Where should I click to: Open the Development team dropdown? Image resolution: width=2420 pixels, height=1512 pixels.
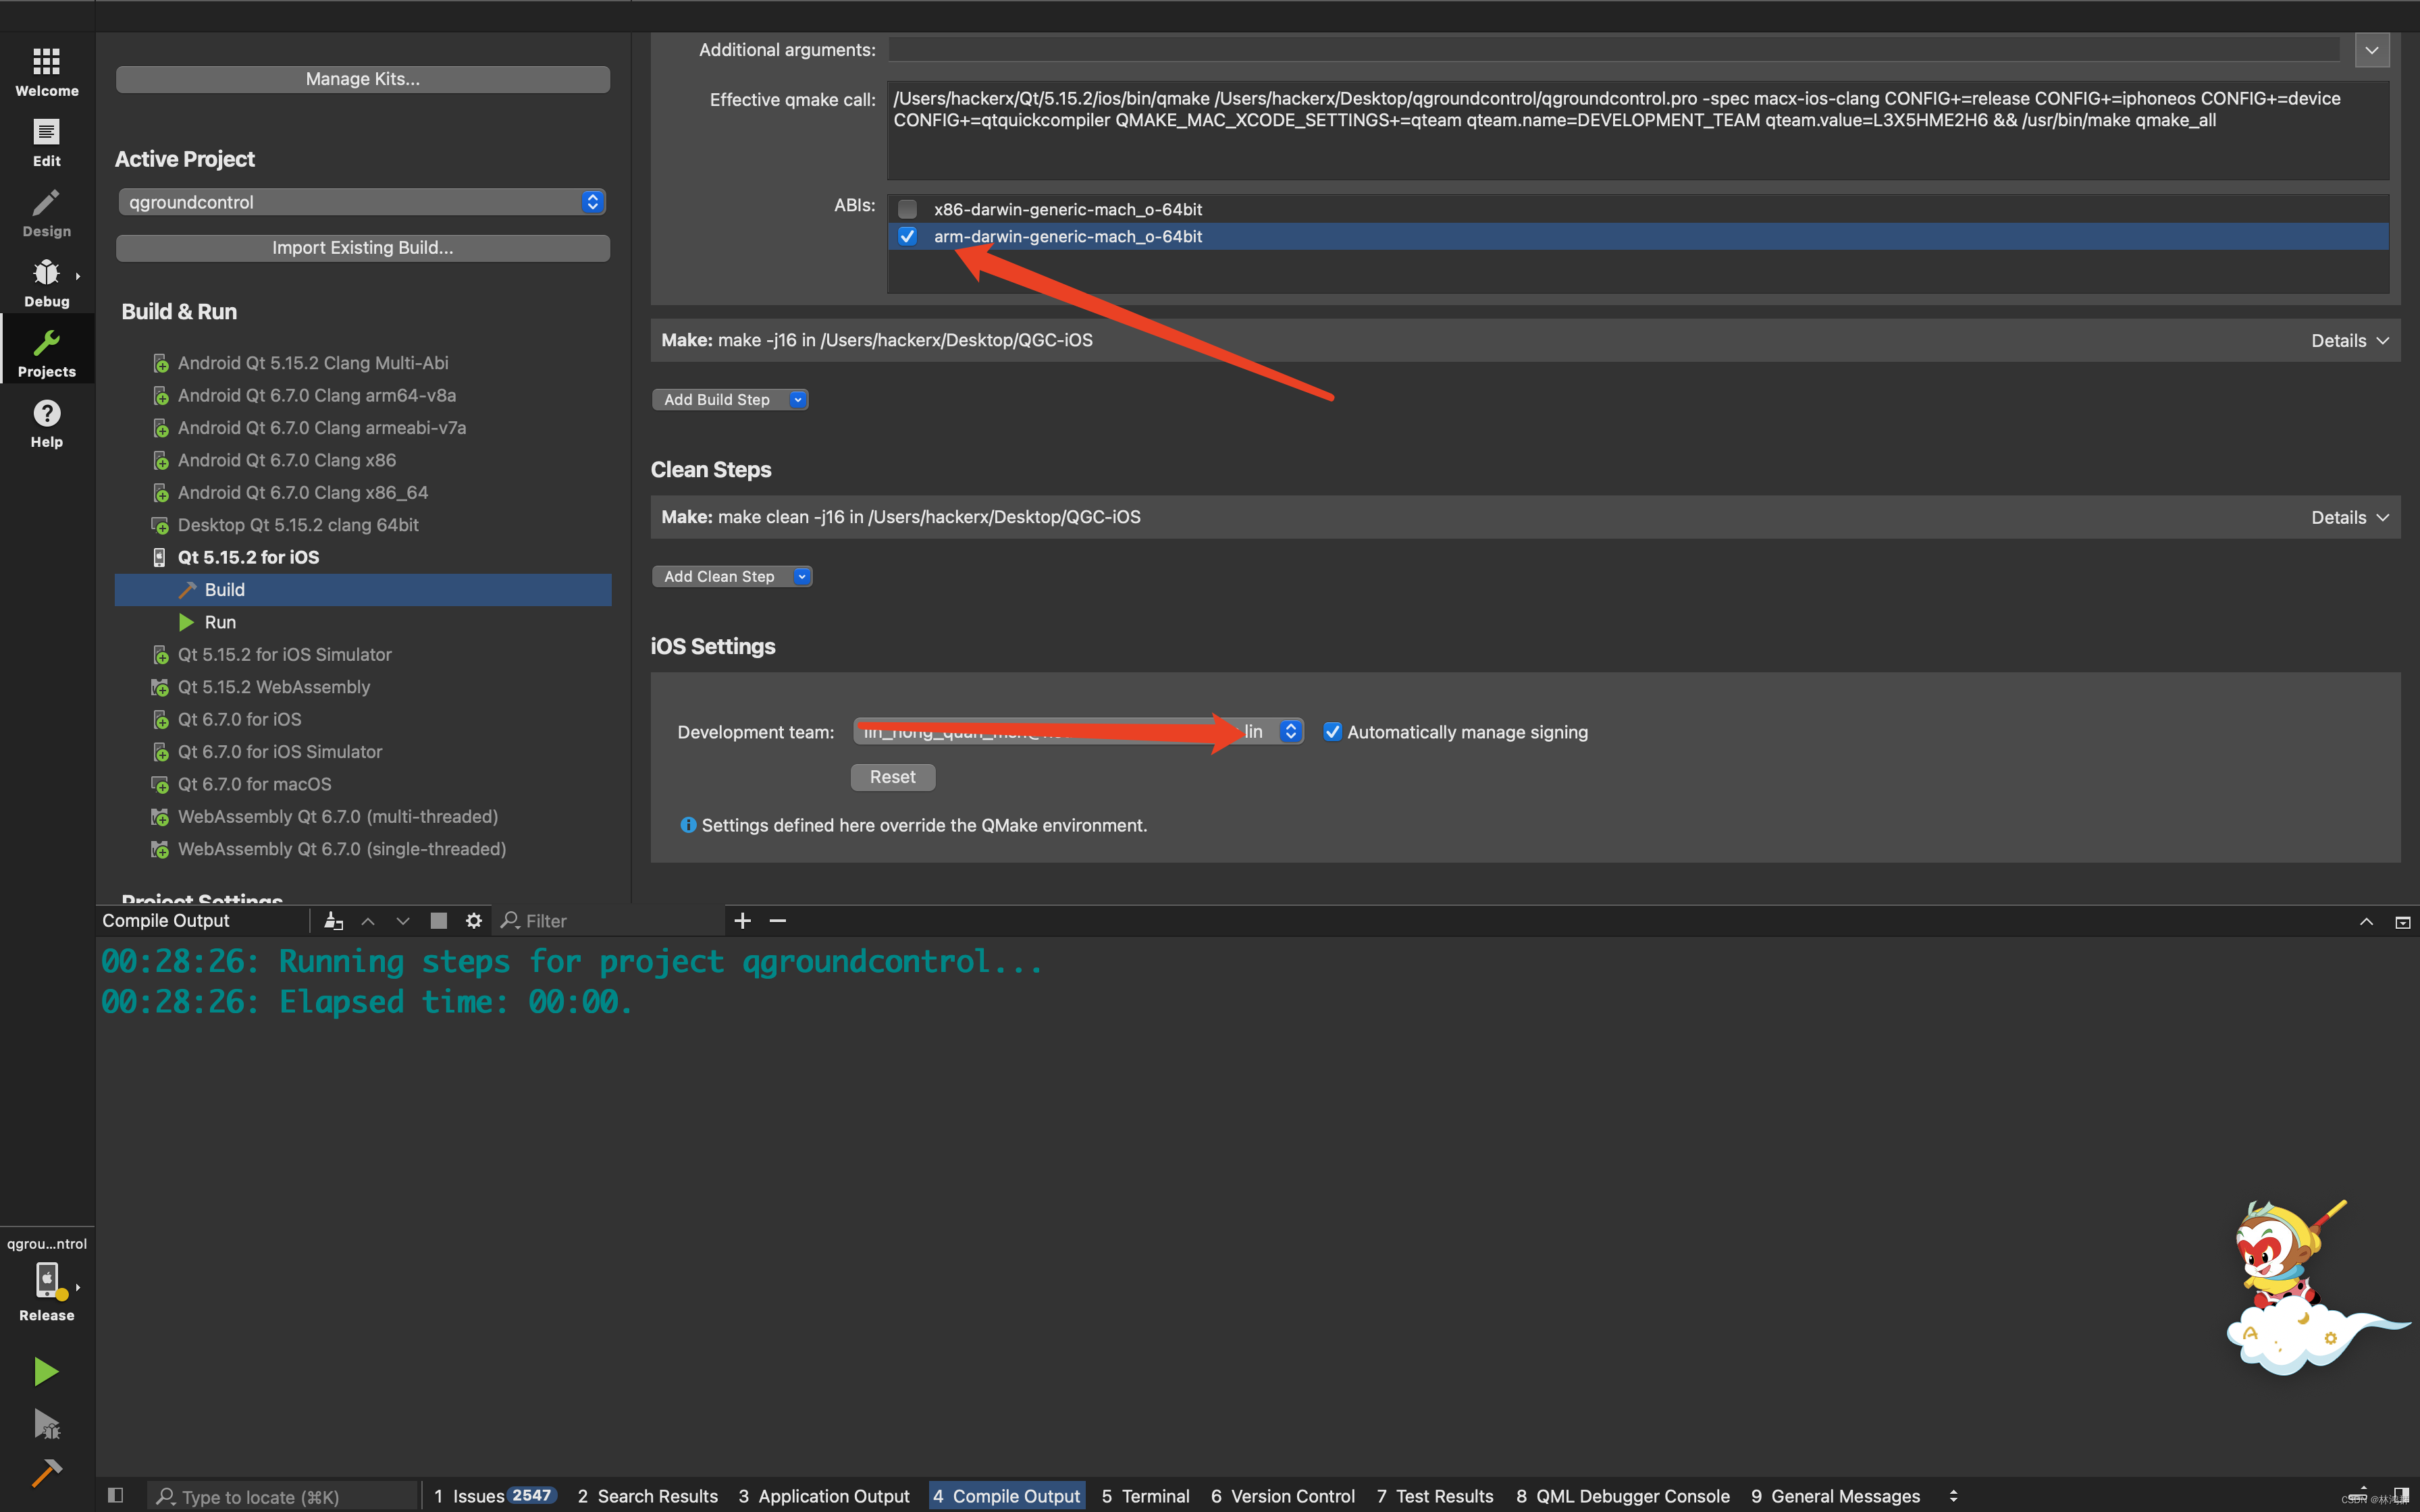[1078, 731]
